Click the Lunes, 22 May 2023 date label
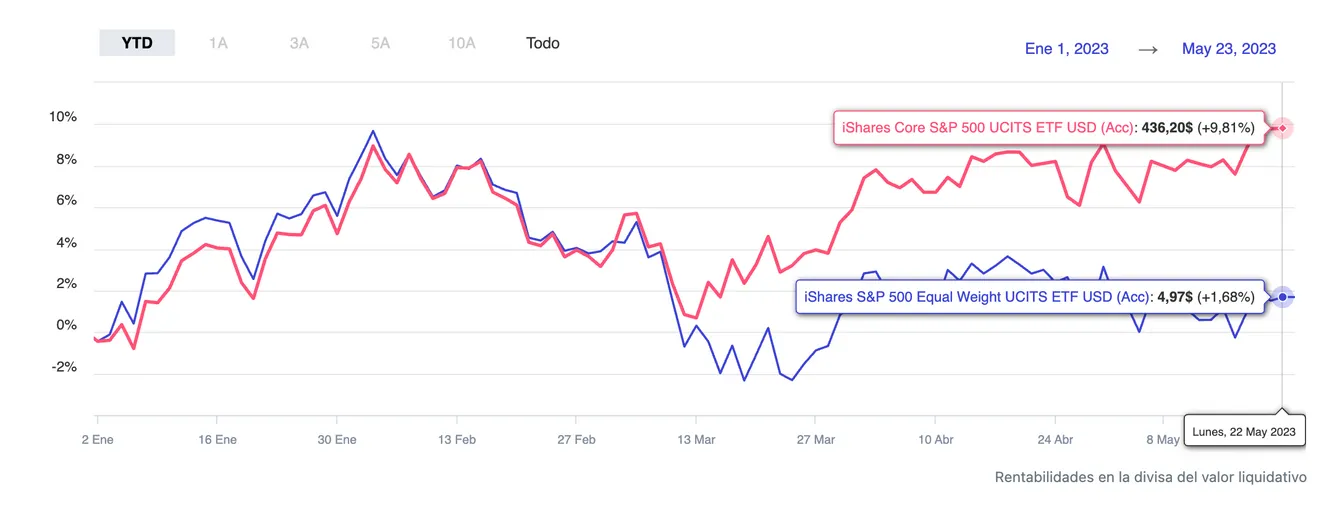This screenshot has width=1332, height=507. point(1243,432)
